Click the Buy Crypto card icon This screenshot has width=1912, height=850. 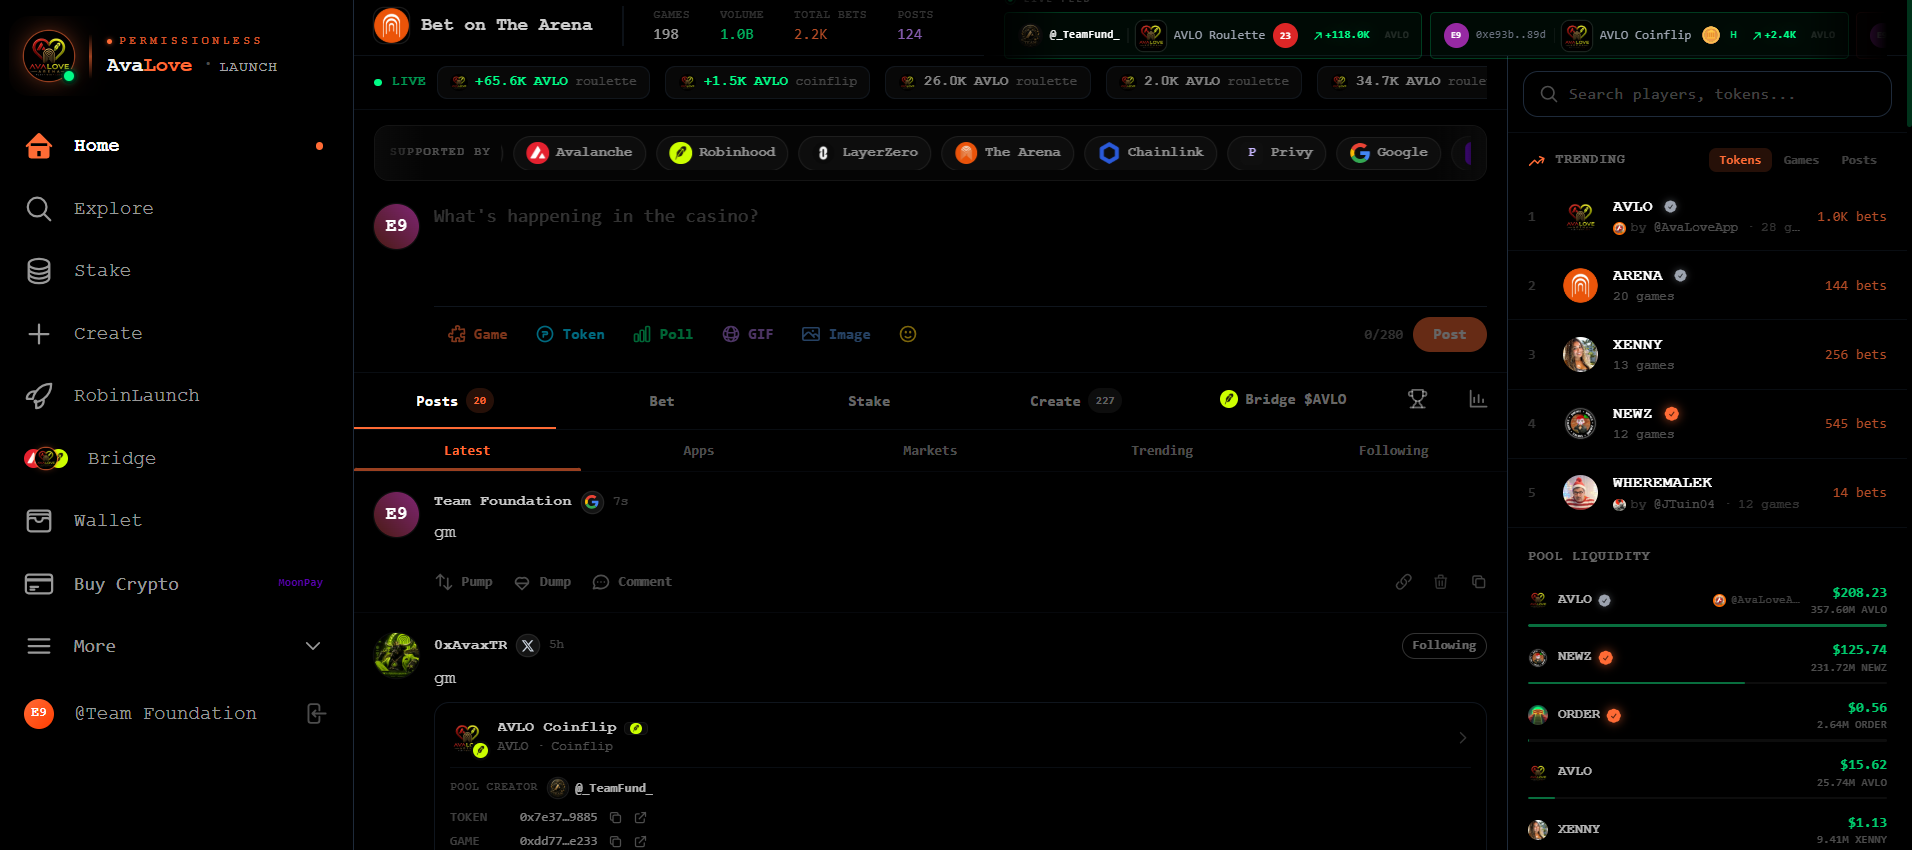(x=39, y=584)
